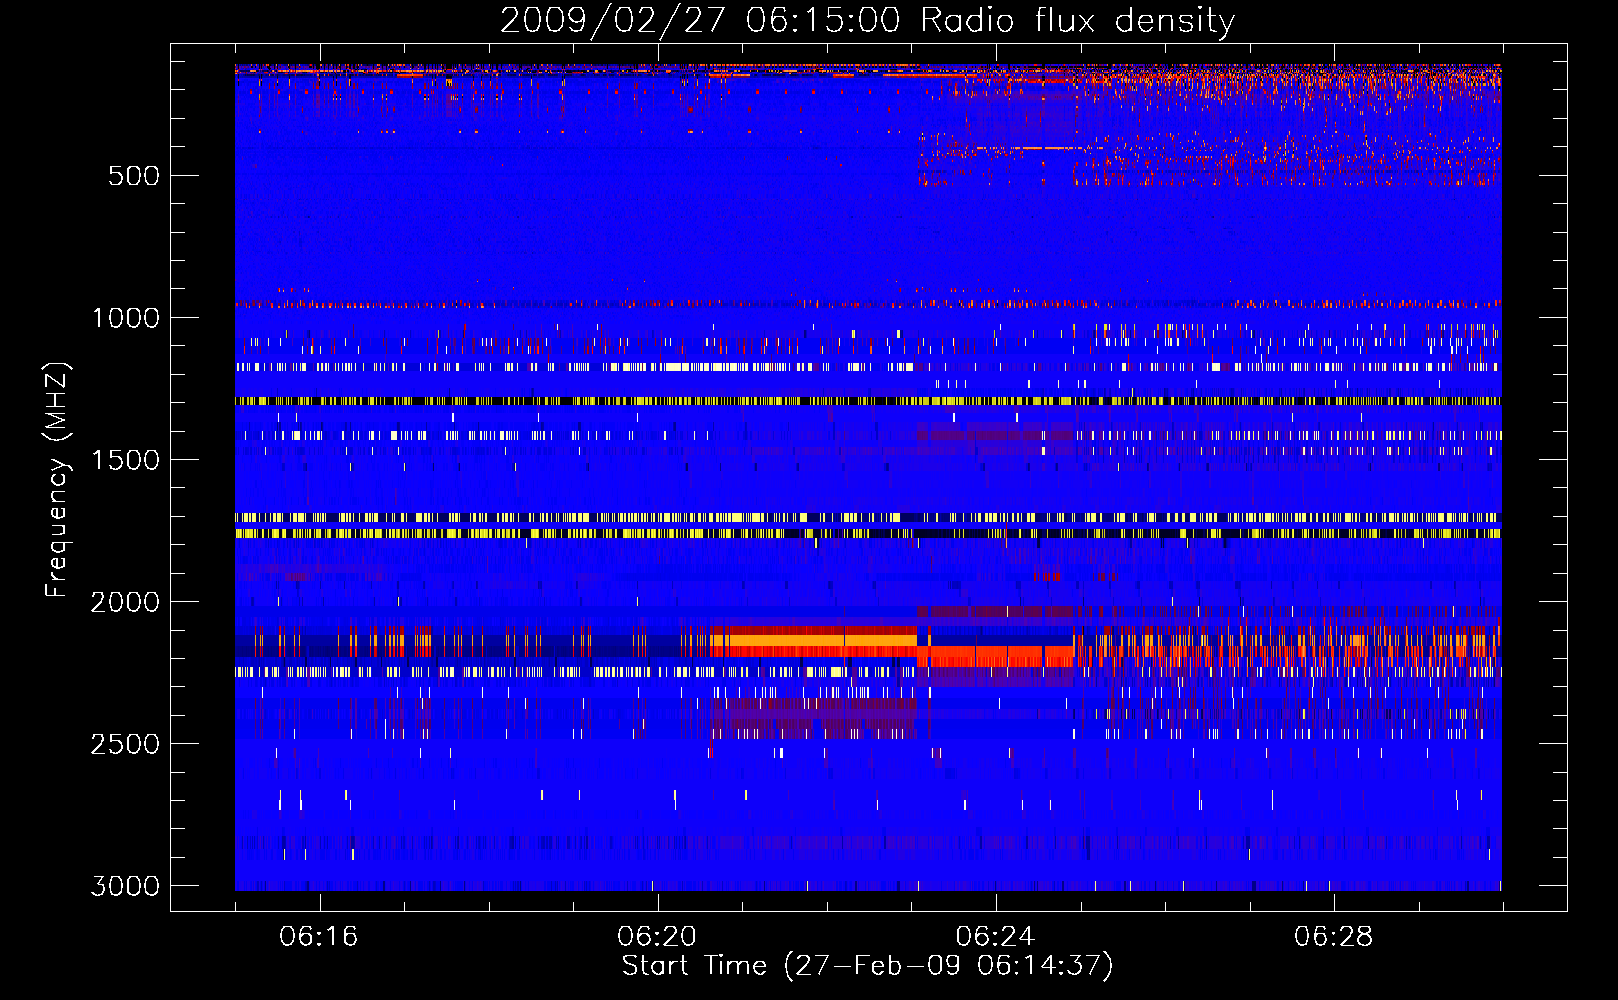This screenshot has height=1000, width=1618.
Task: Click the 06:28 time tick label
Action: point(1333,936)
